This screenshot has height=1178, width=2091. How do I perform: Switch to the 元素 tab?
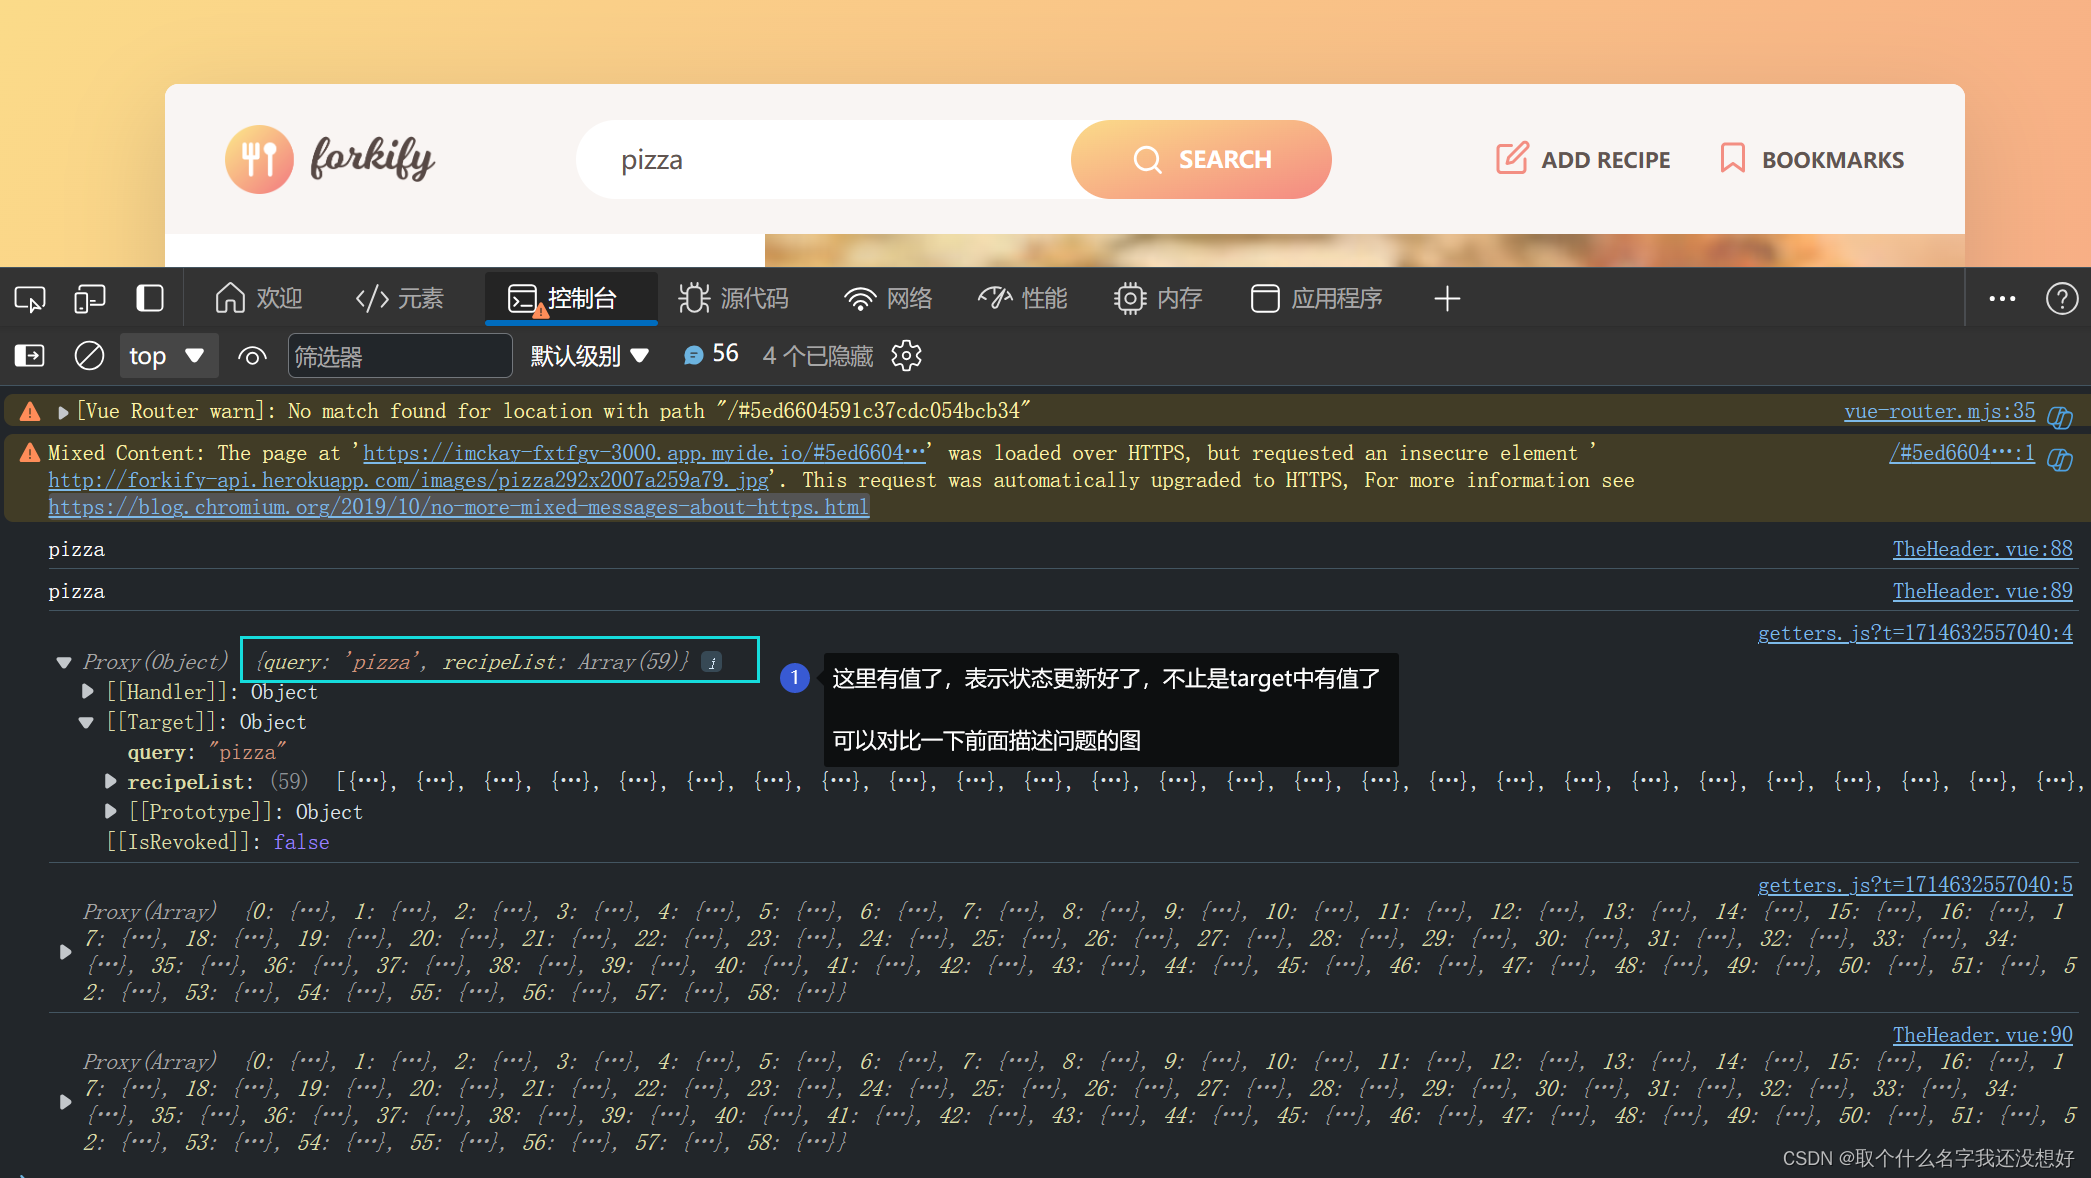tap(400, 298)
